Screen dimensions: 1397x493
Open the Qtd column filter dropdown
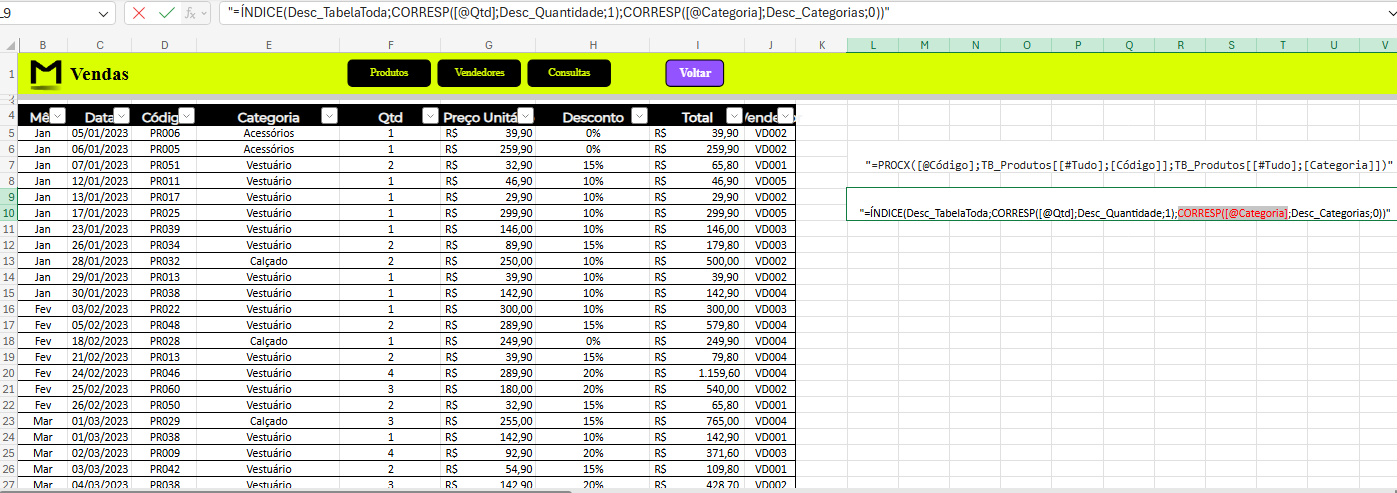[x=430, y=115]
